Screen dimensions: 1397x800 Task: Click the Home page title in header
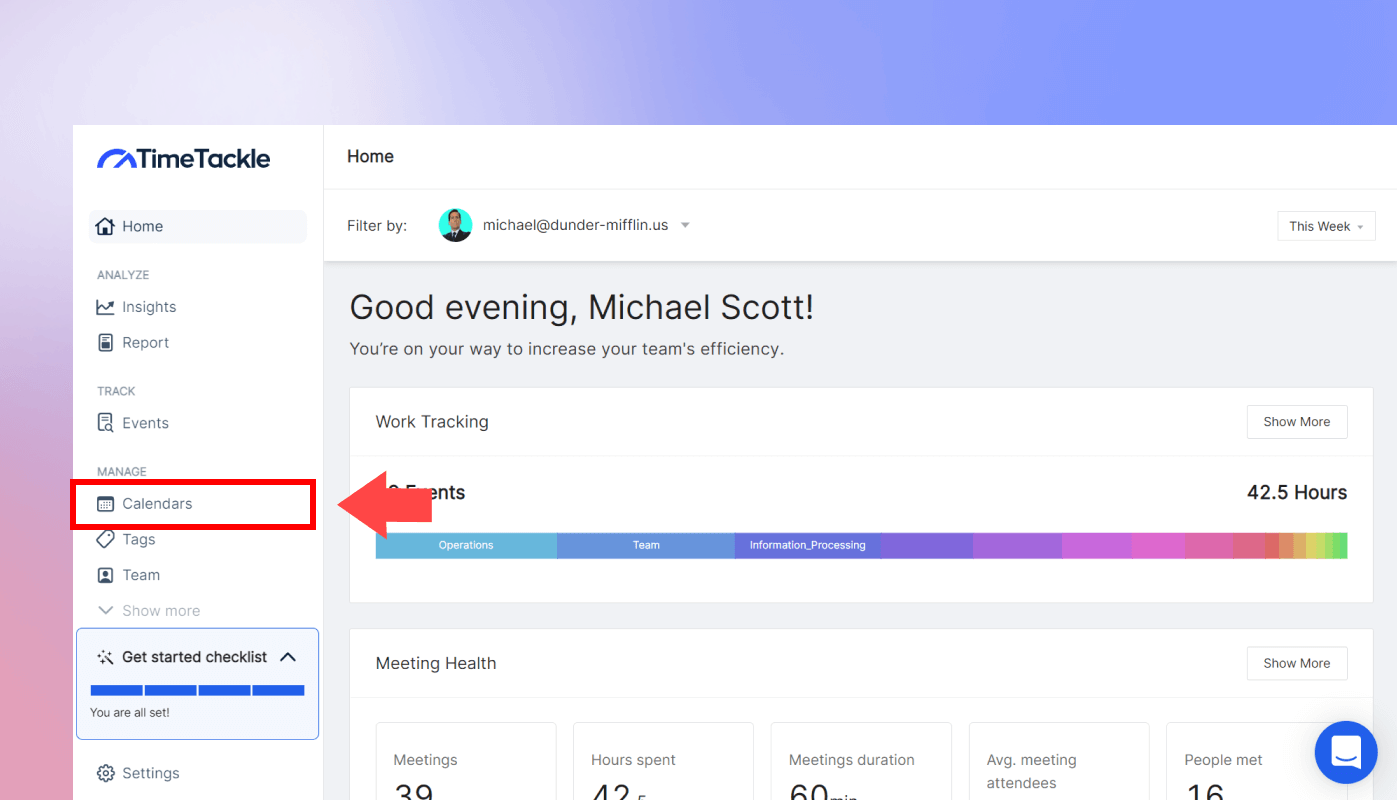coord(370,156)
